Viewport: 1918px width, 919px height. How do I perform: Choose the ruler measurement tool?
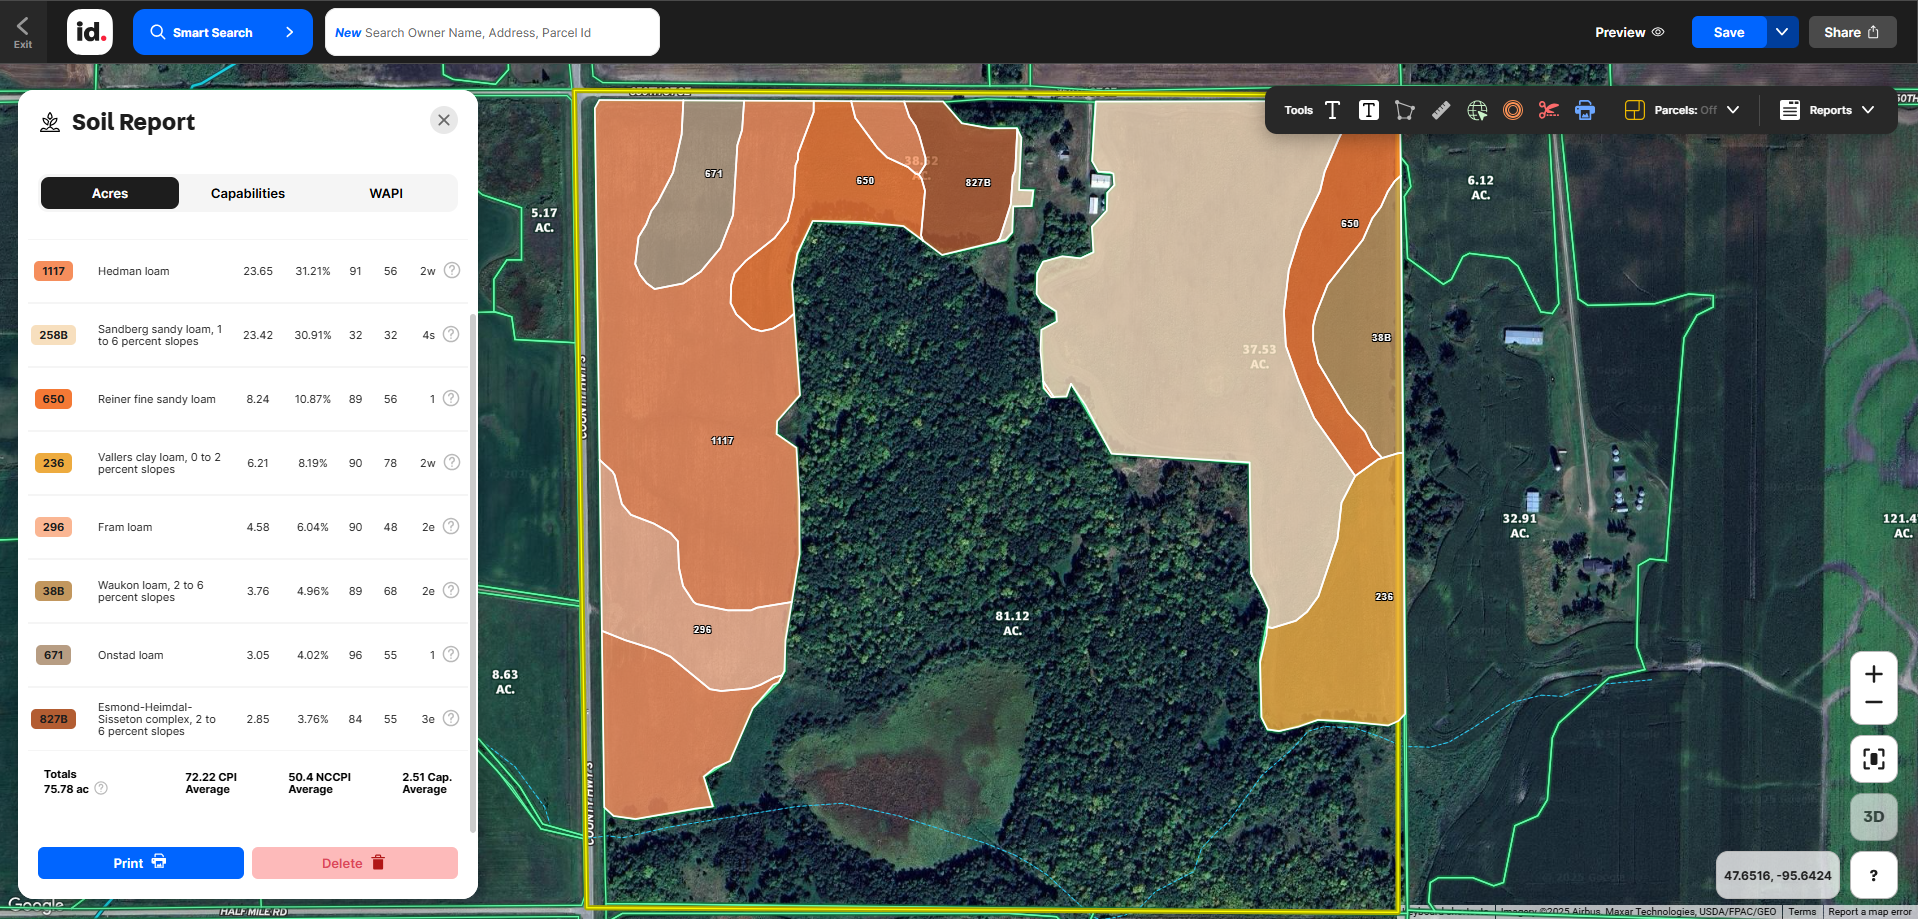coord(1441,110)
